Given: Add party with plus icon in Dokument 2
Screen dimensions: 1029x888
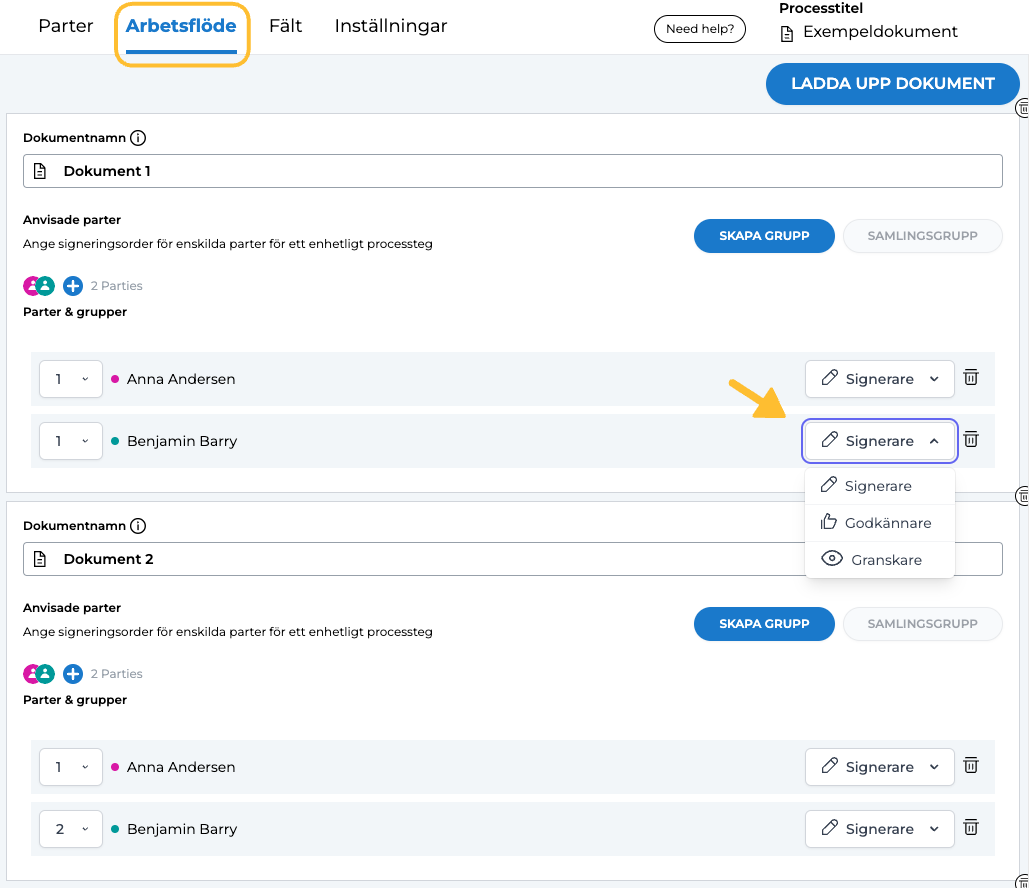Looking at the screenshot, I should (x=73, y=674).
